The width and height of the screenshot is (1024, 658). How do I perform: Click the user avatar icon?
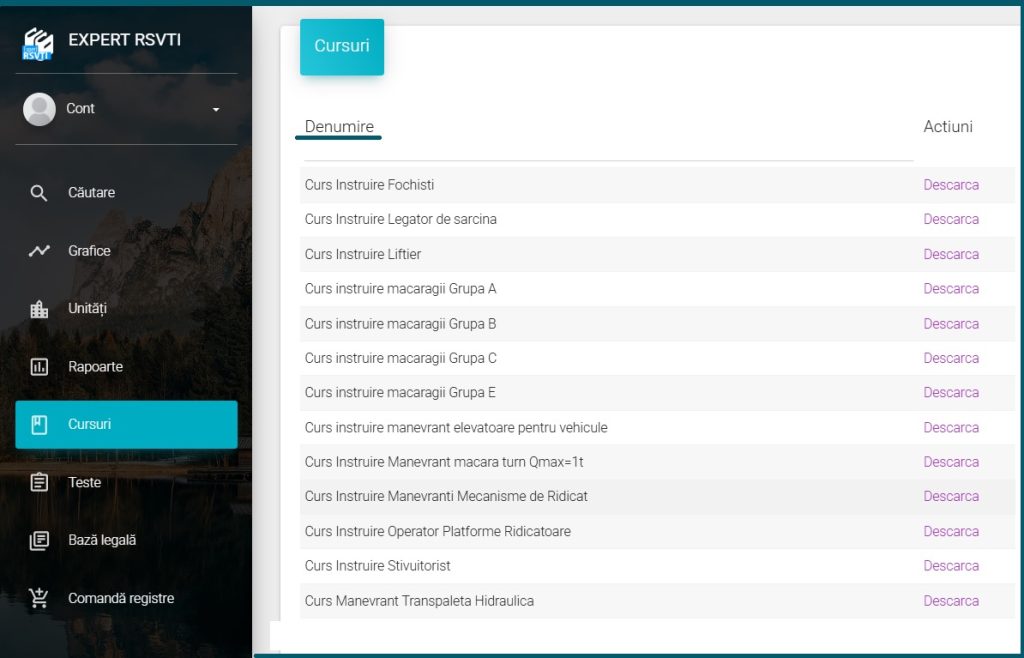coord(39,109)
